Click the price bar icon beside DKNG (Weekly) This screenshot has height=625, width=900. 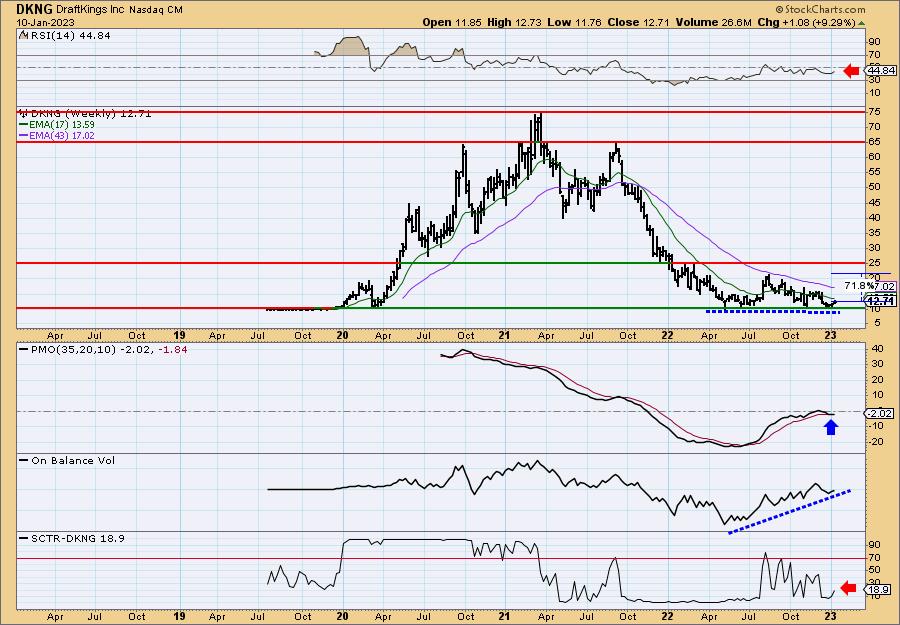point(24,114)
